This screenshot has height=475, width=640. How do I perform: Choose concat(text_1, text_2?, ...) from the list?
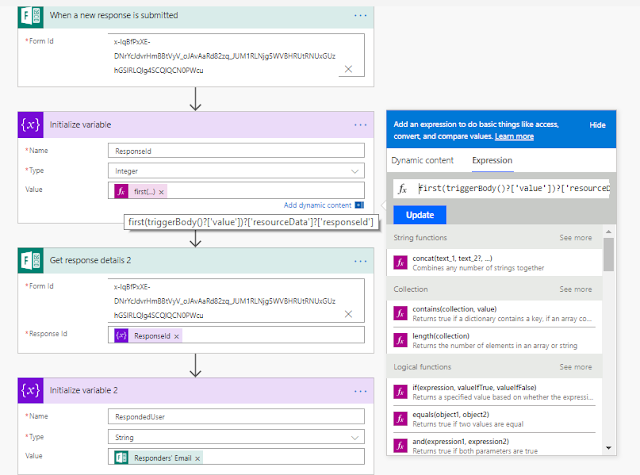pyautogui.click(x=495, y=263)
